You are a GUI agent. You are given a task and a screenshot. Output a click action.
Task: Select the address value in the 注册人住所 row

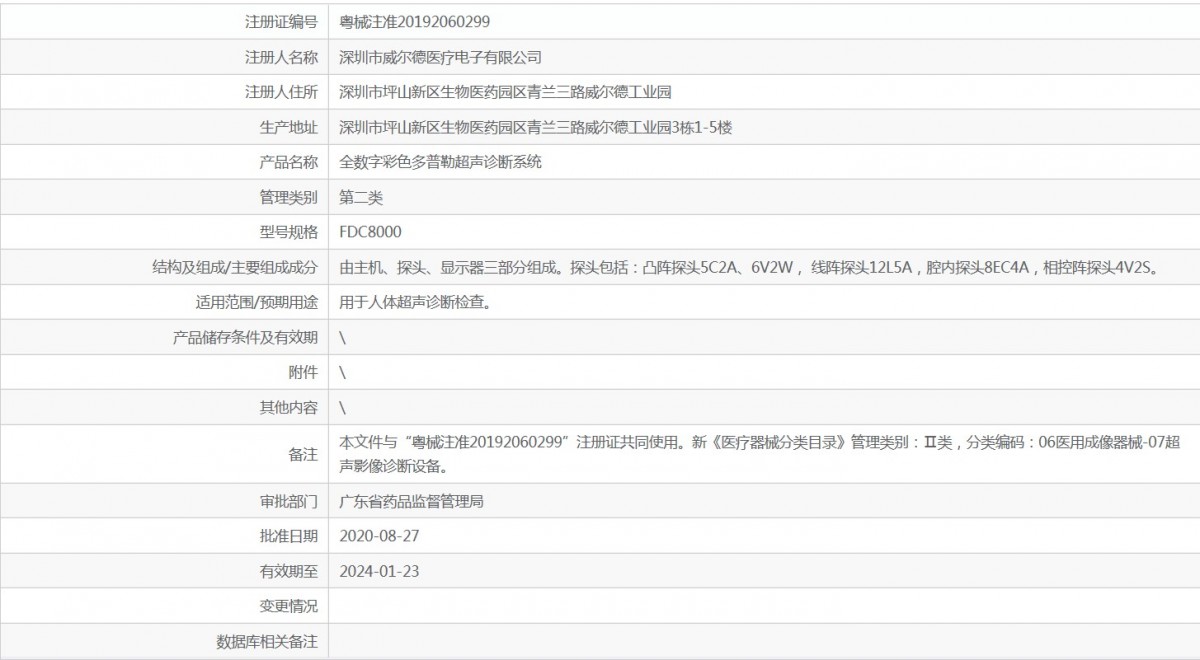(x=505, y=92)
